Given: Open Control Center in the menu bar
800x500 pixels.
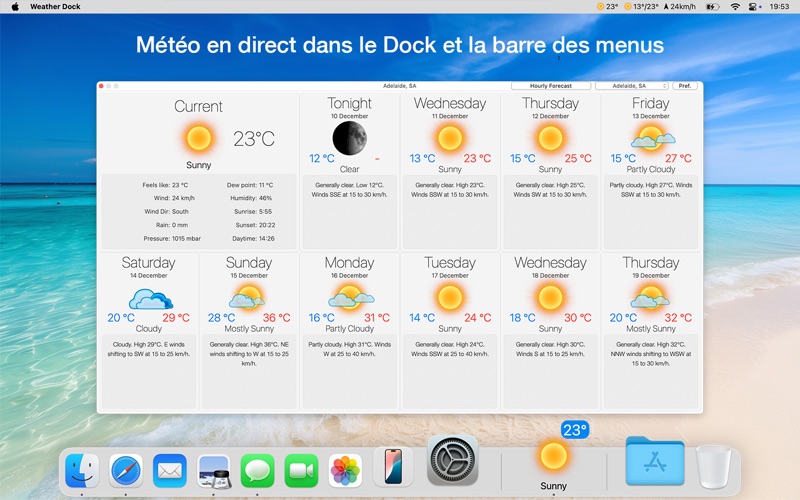Looking at the screenshot, I should click(x=755, y=7).
